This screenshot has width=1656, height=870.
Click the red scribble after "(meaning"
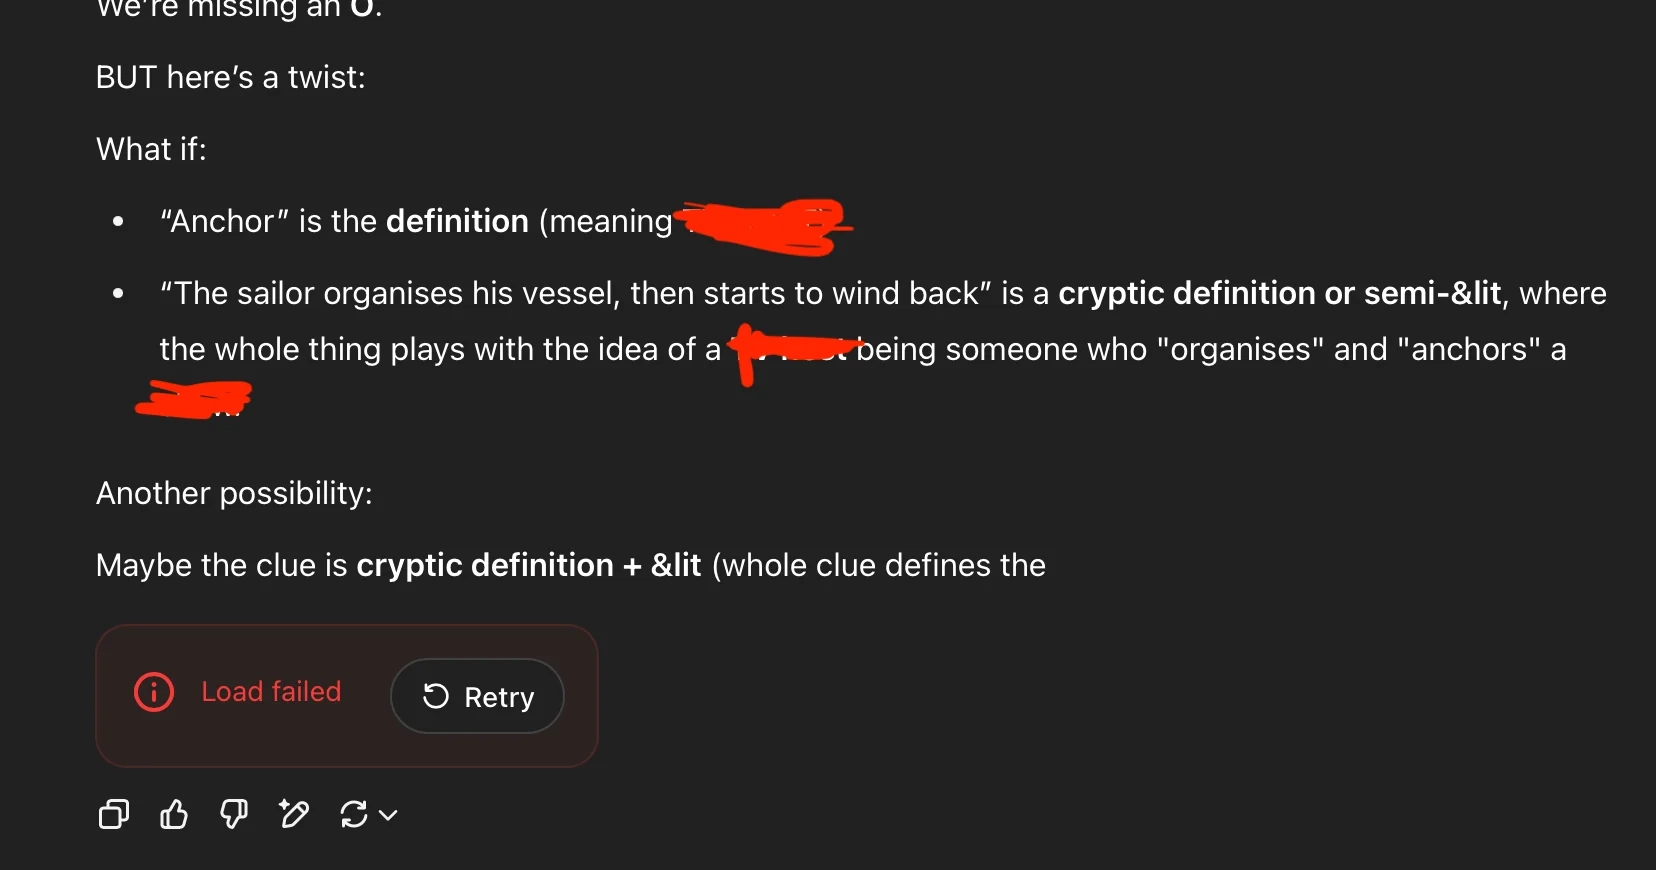click(x=765, y=225)
